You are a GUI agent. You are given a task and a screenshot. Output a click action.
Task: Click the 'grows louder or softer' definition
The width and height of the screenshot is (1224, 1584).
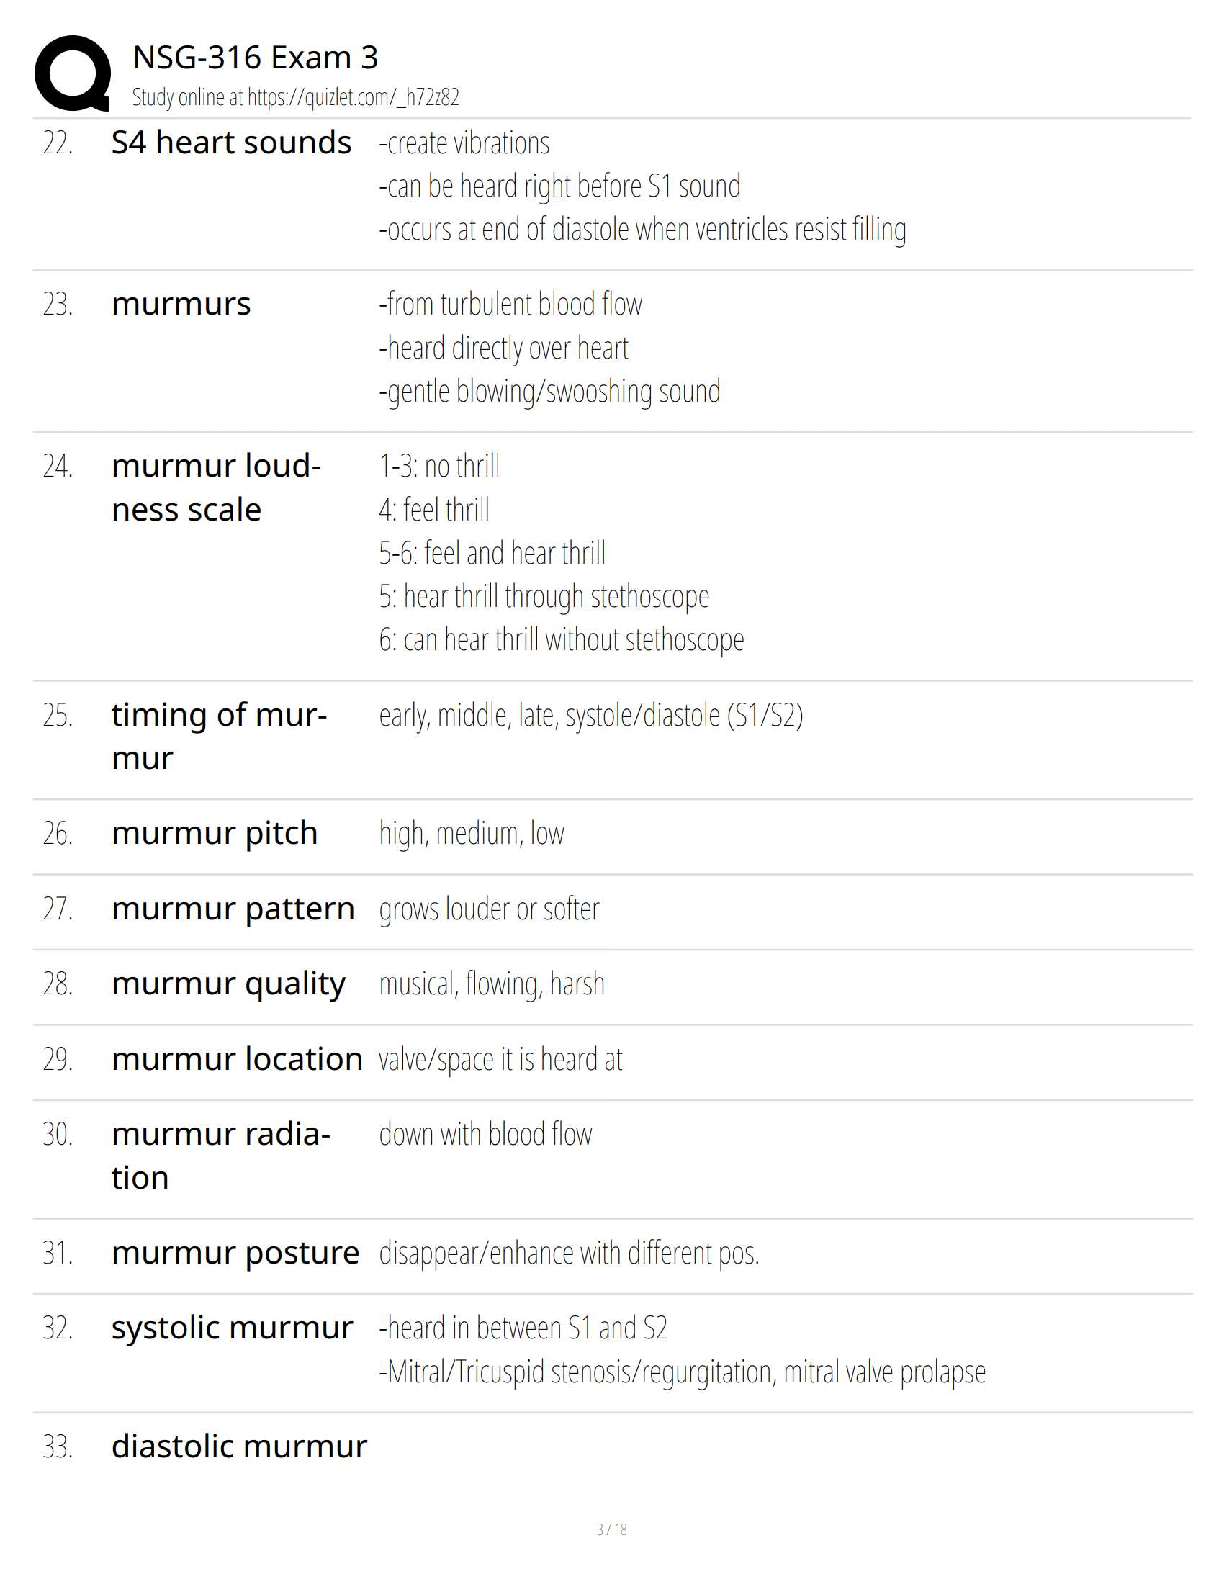click(489, 909)
